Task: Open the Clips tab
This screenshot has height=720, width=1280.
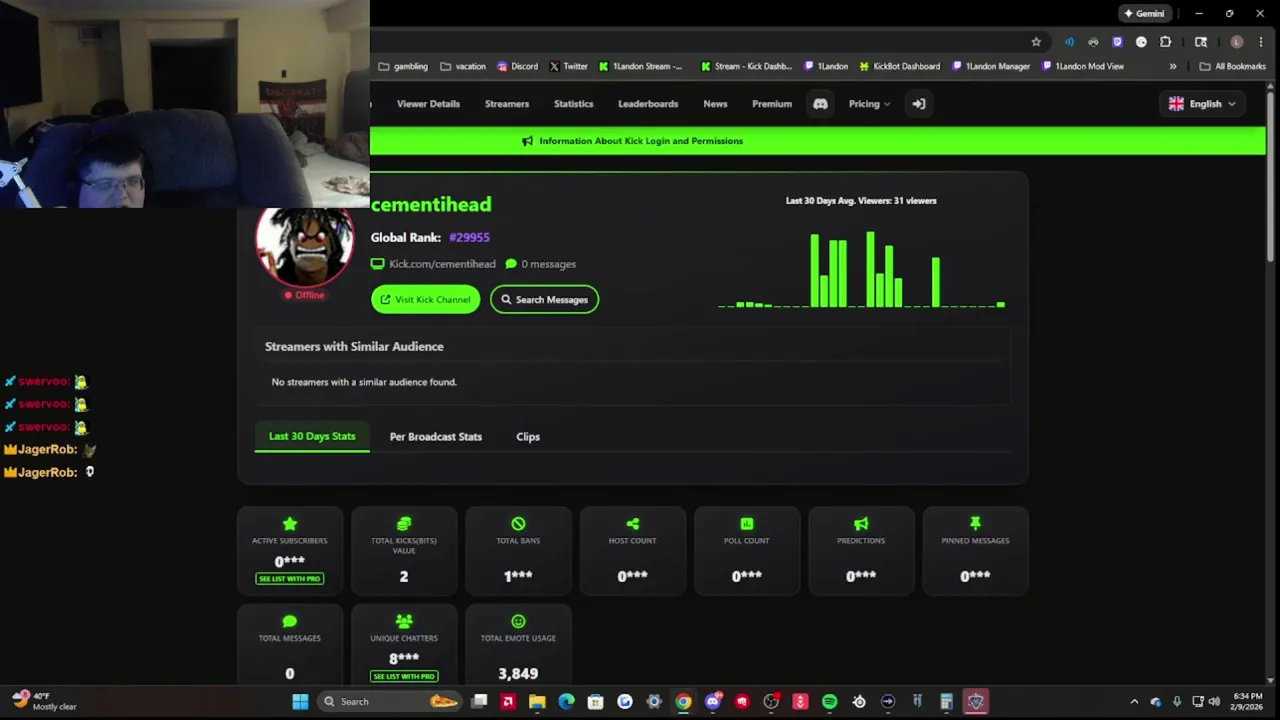Action: [x=528, y=437]
